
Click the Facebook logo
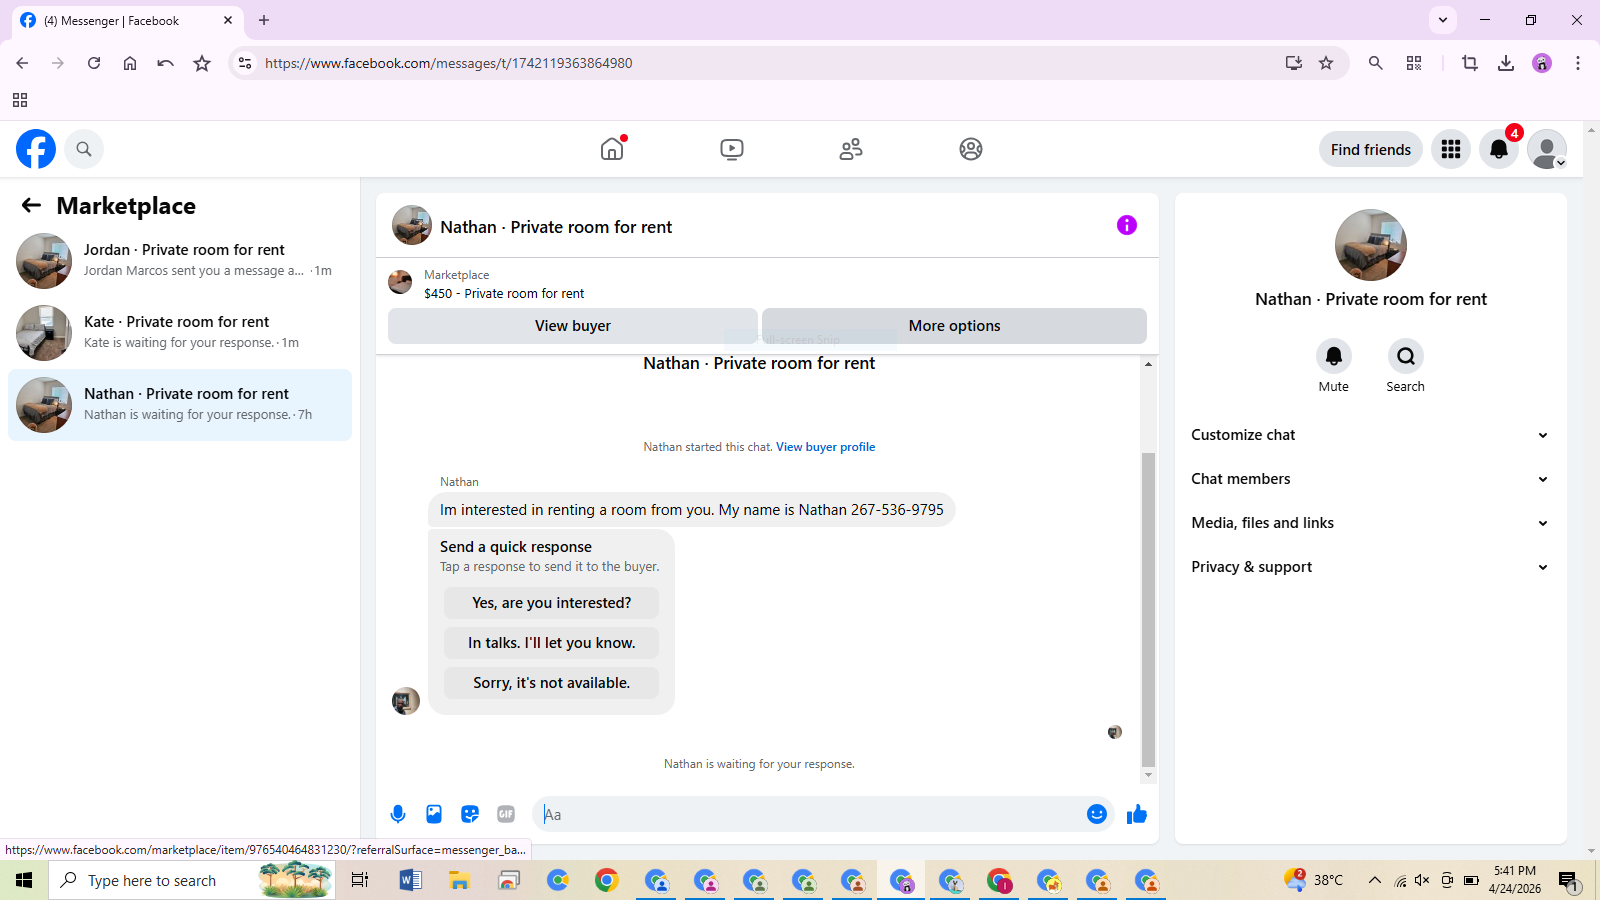(x=36, y=149)
